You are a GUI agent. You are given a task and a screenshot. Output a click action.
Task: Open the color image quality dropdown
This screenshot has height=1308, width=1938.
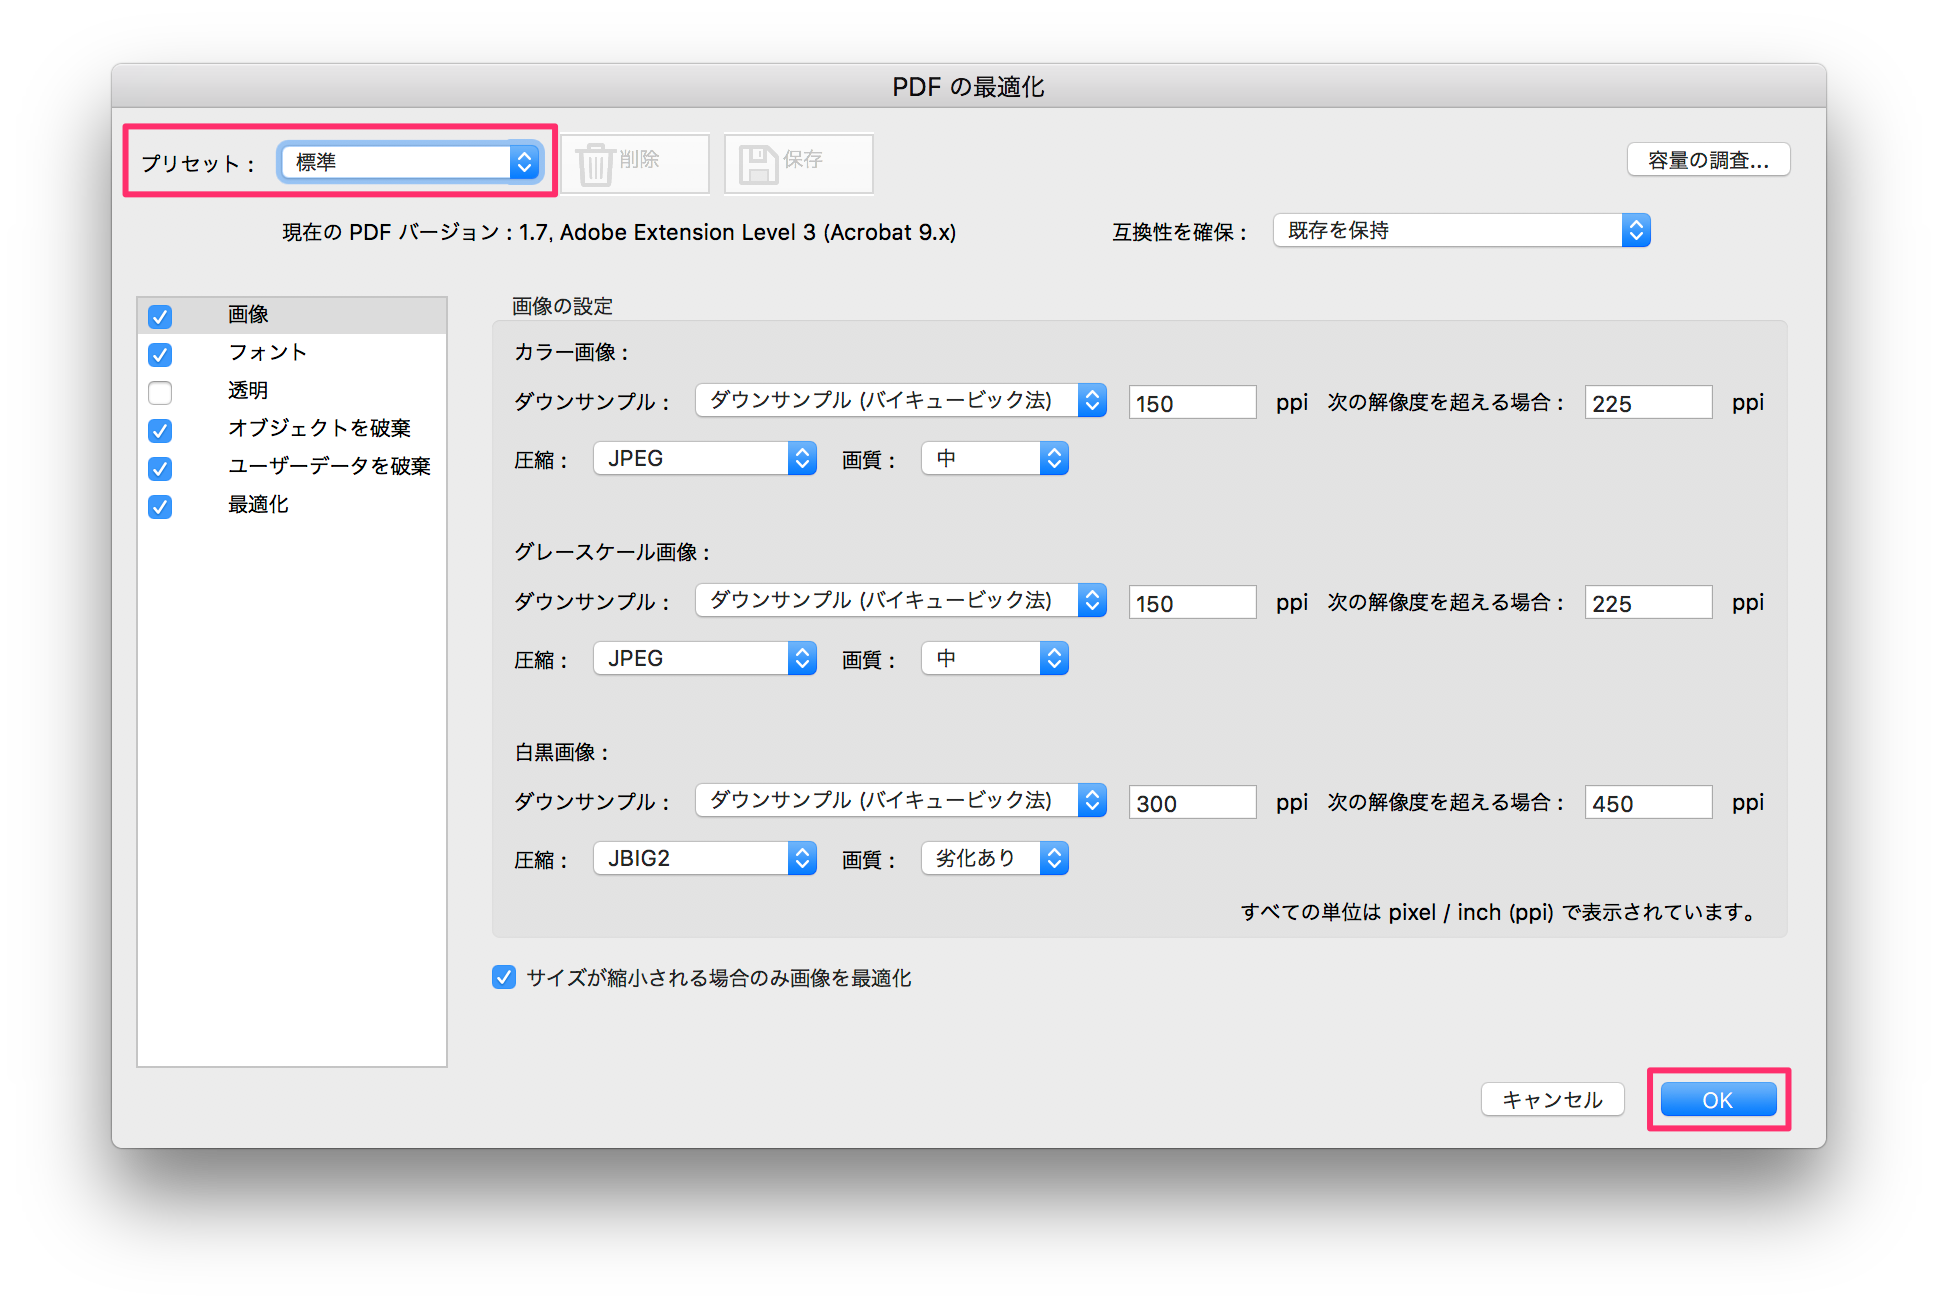995,459
